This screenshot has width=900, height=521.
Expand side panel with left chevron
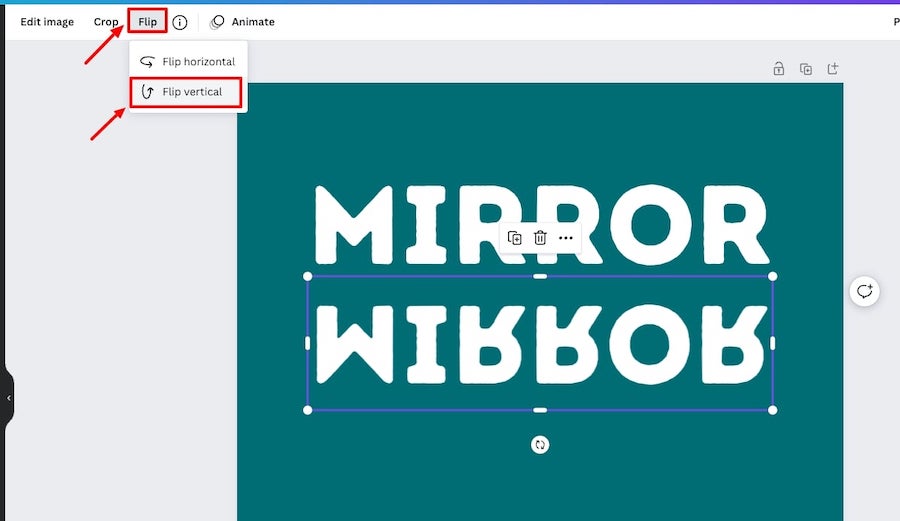(x=9, y=398)
